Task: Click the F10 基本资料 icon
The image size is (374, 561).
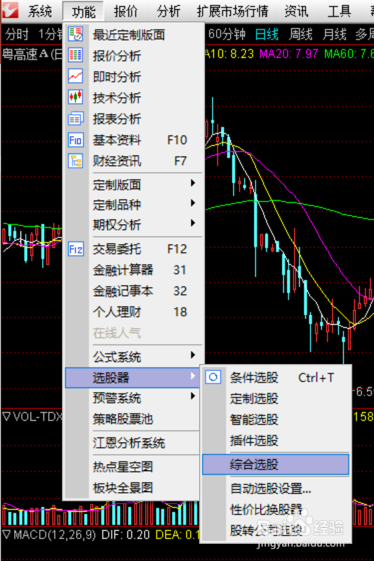Action: (x=76, y=140)
